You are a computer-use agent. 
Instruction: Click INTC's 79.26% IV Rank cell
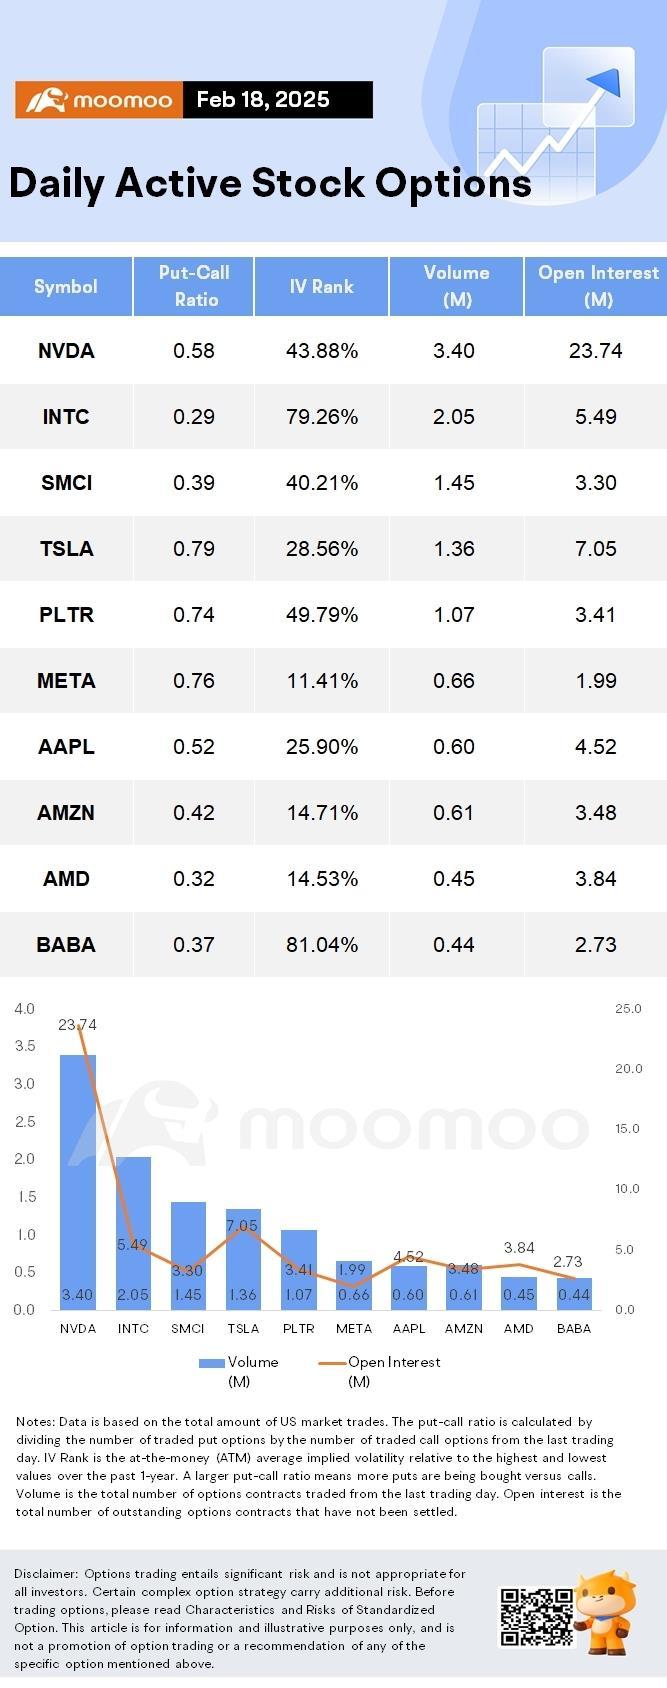click(x=322, y=416)
